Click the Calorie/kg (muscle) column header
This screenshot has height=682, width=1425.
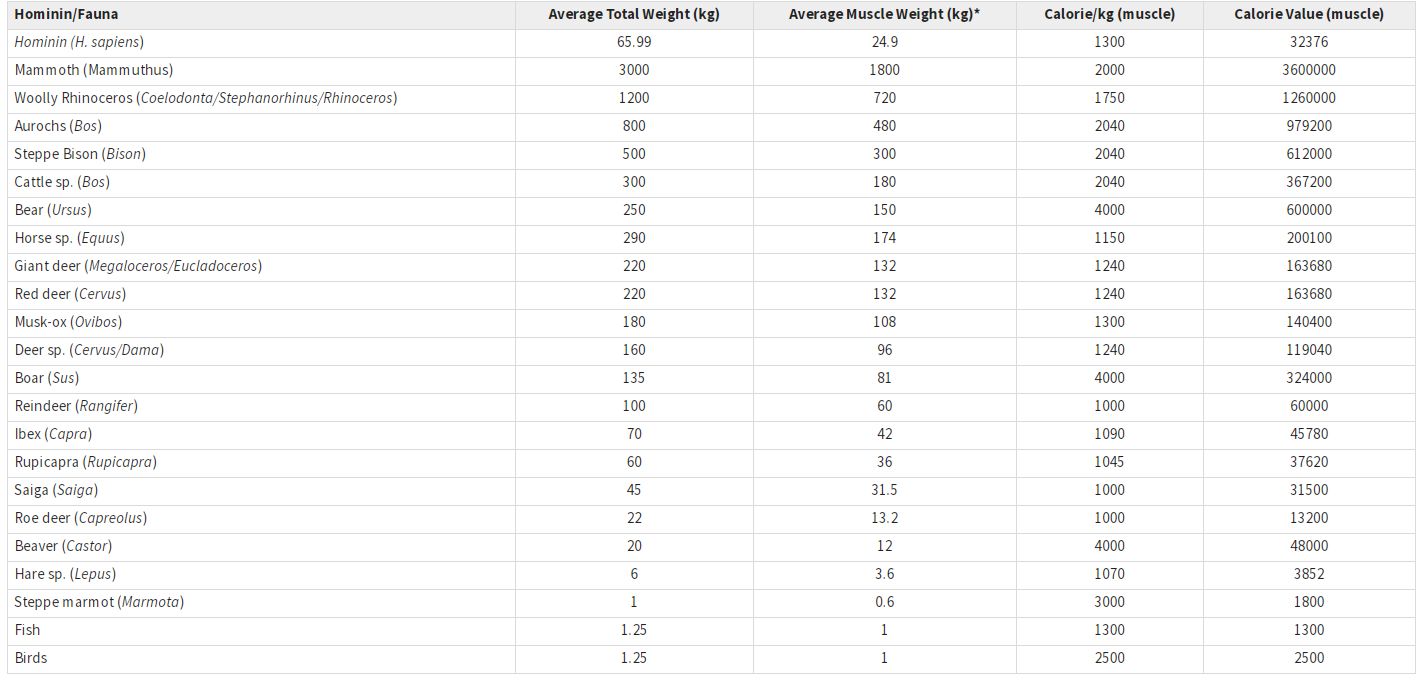(1109, 14)
